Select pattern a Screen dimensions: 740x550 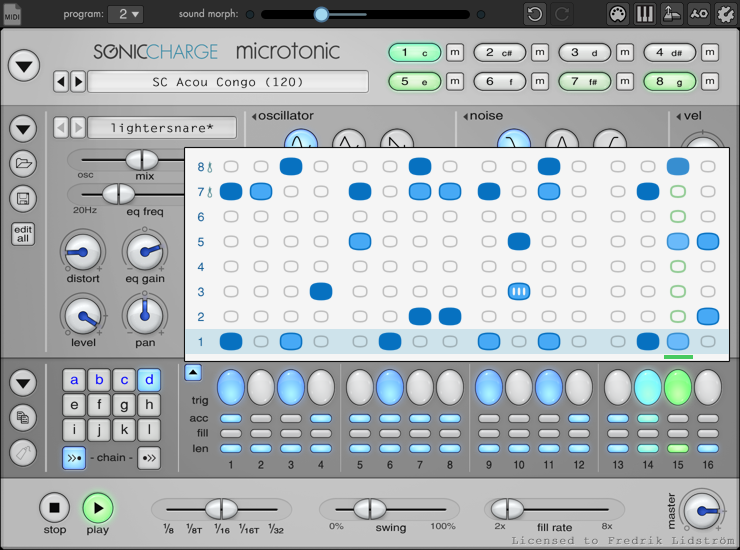point(74,380)
